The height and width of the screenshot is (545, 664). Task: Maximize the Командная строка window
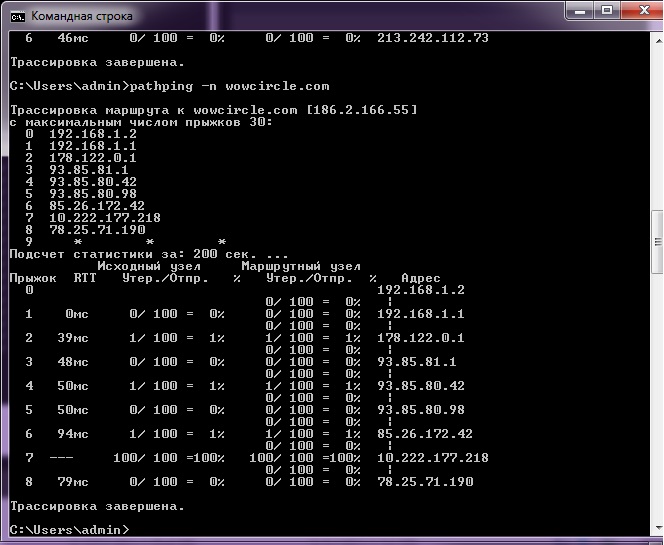pyautogui.click(x=608, y=11)
